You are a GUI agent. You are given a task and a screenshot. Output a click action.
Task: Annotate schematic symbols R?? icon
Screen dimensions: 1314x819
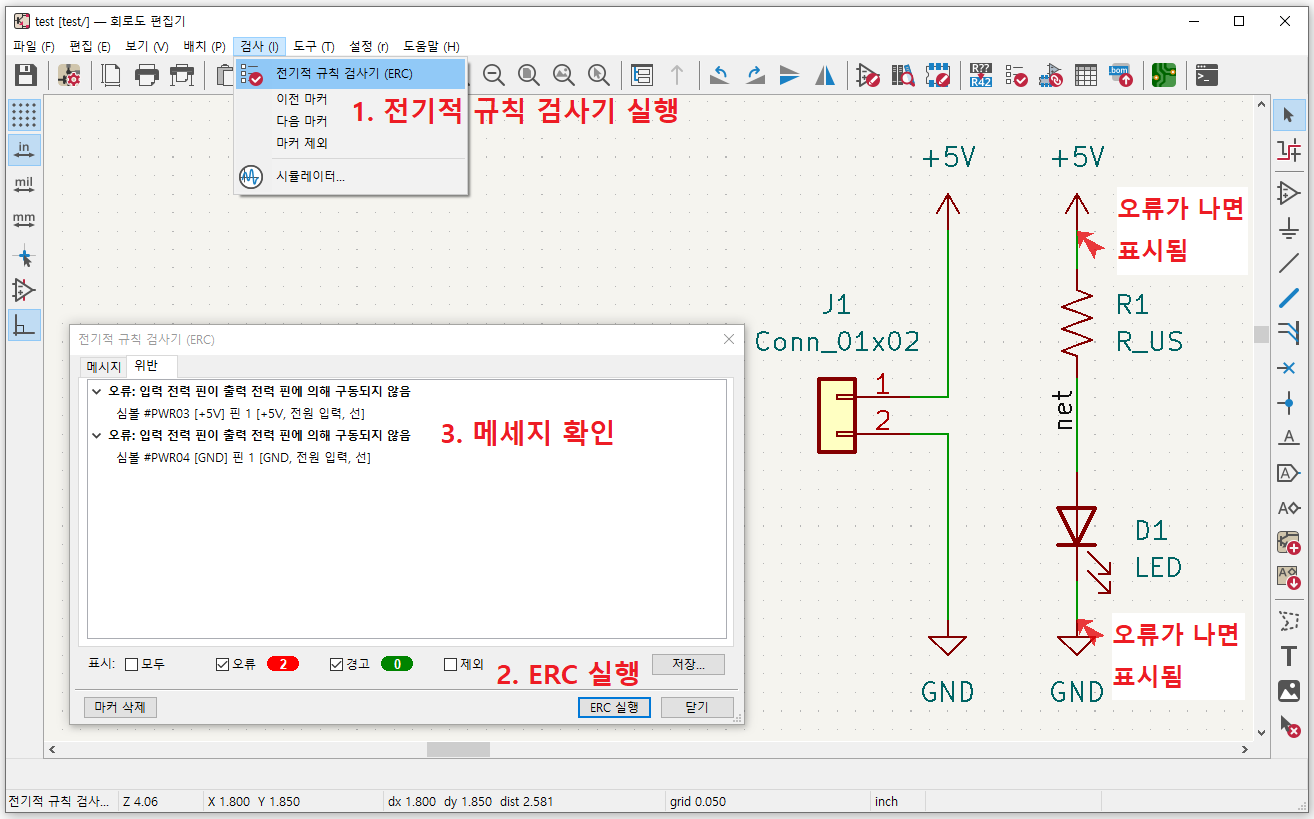pos(981,75)
